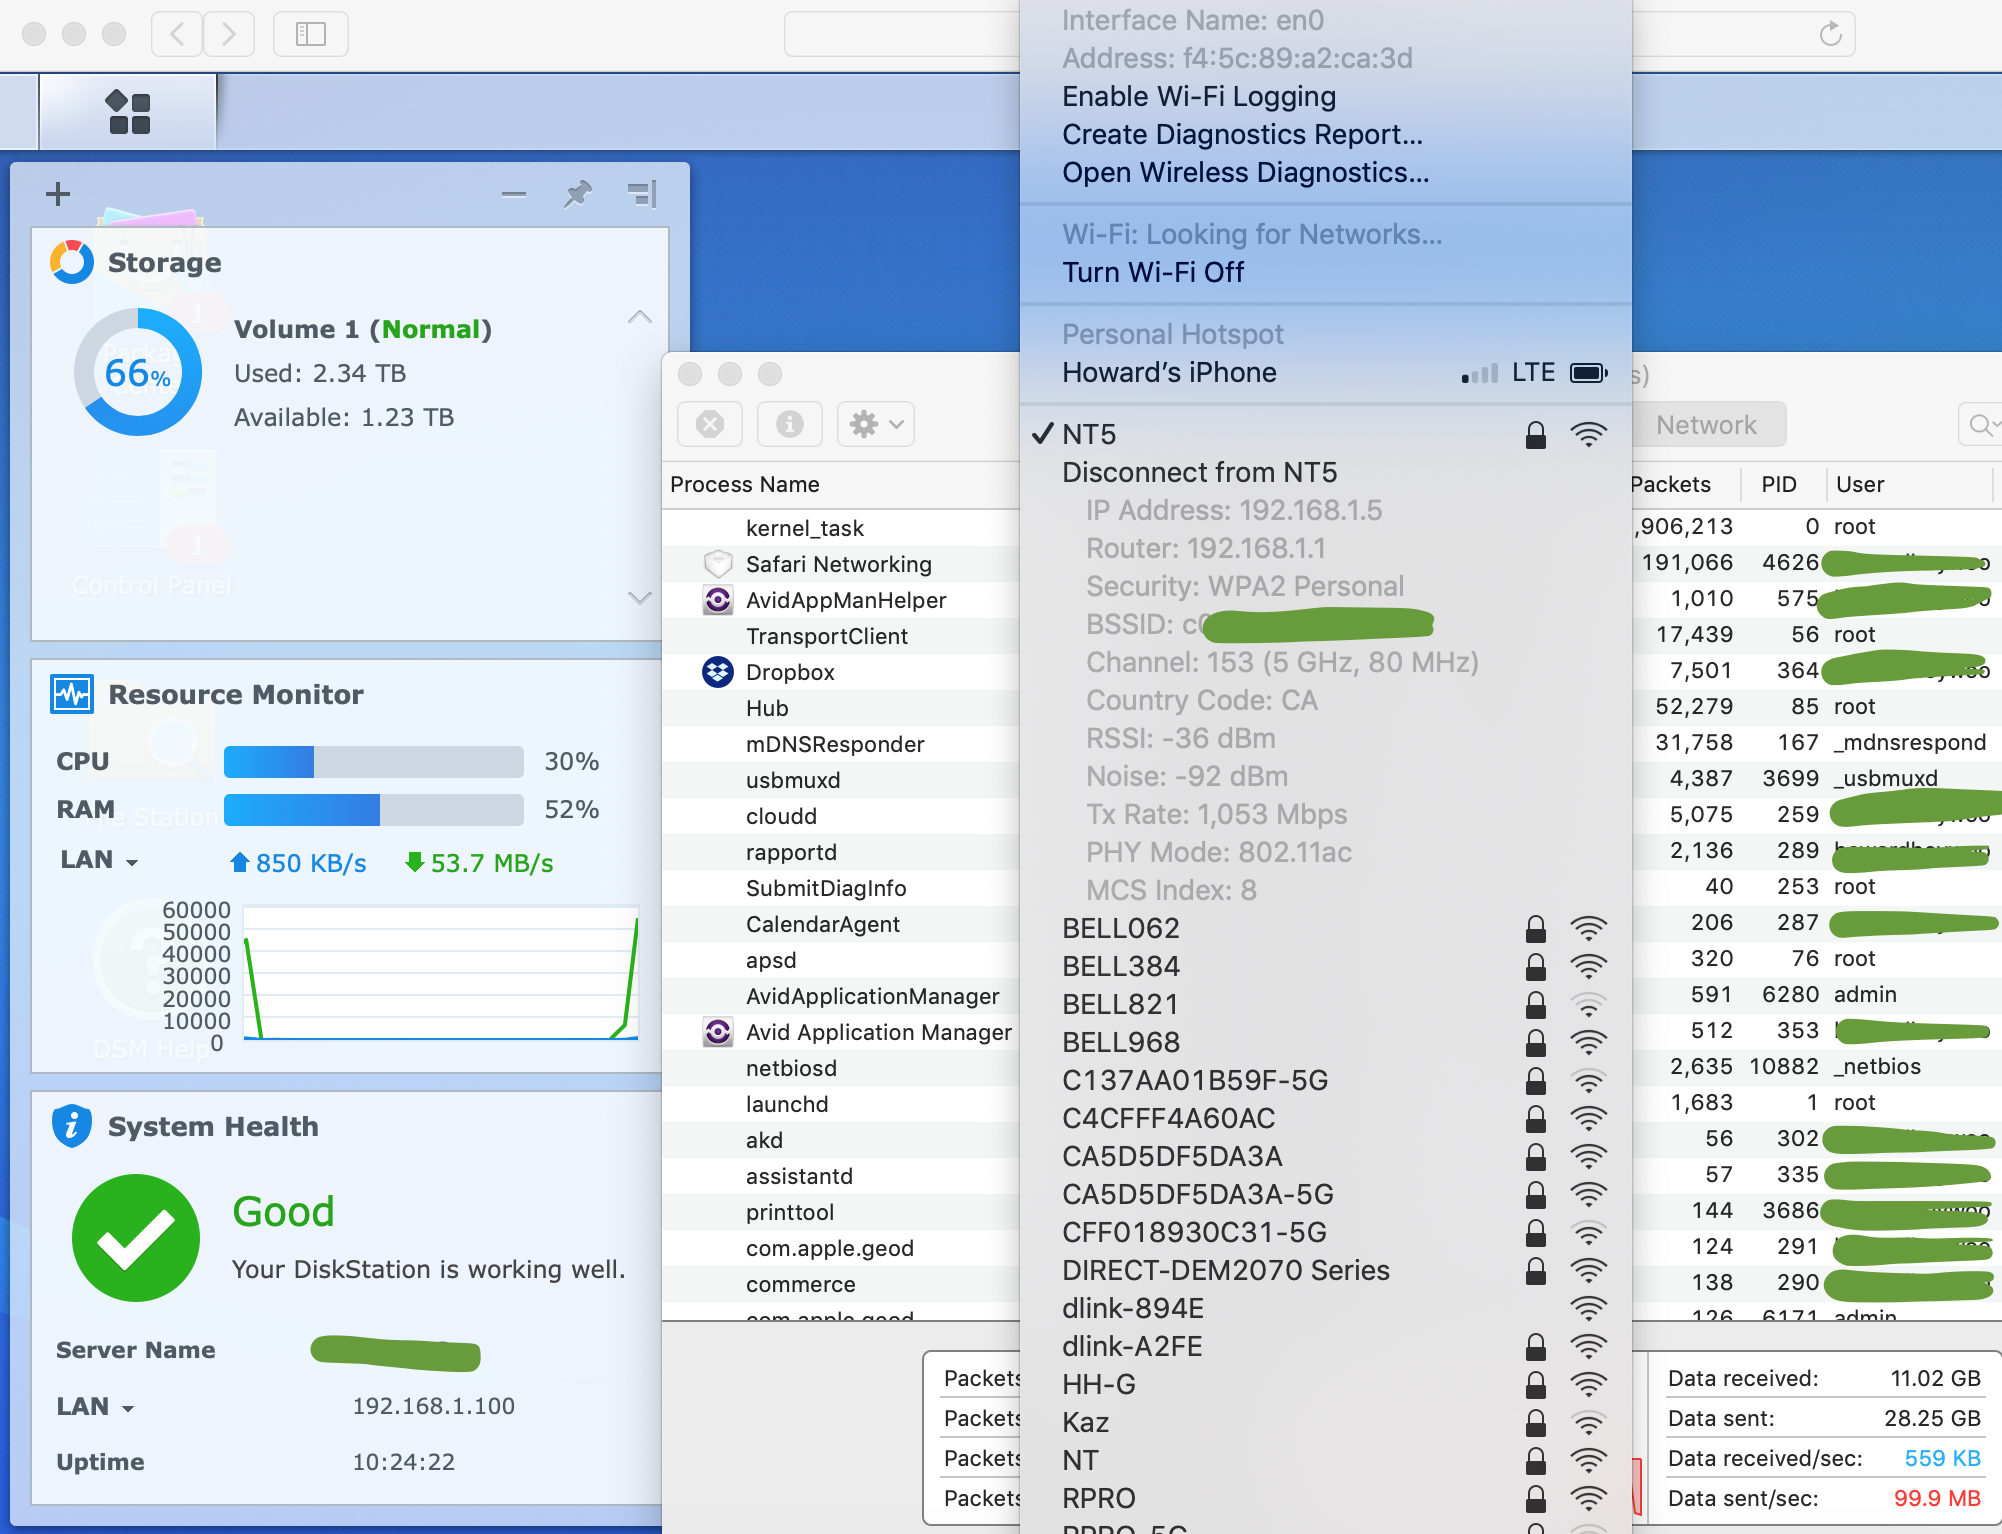
Task: Click the Avid Application Manager icon
Action: click(718, 1032)
